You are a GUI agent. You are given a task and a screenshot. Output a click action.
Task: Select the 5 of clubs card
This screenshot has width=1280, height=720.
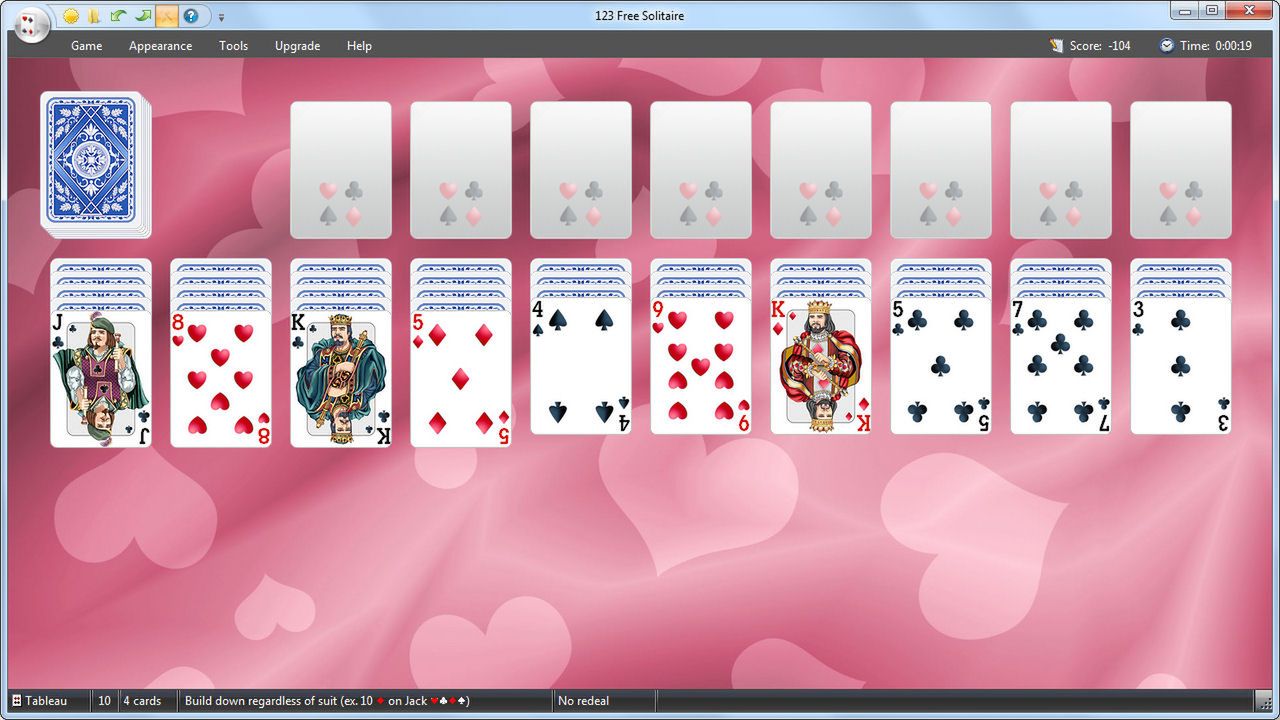click(x=941, y=366)
